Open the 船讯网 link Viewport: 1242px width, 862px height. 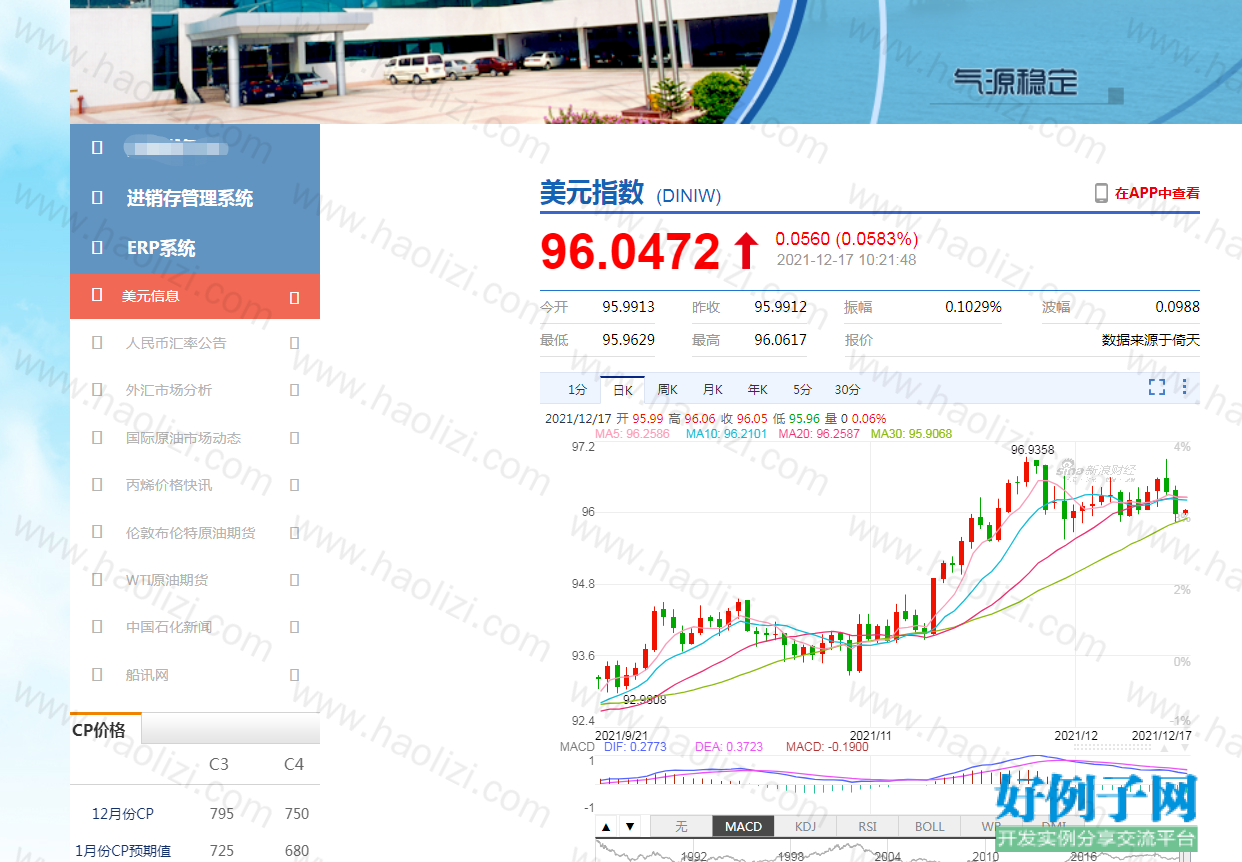147,675
